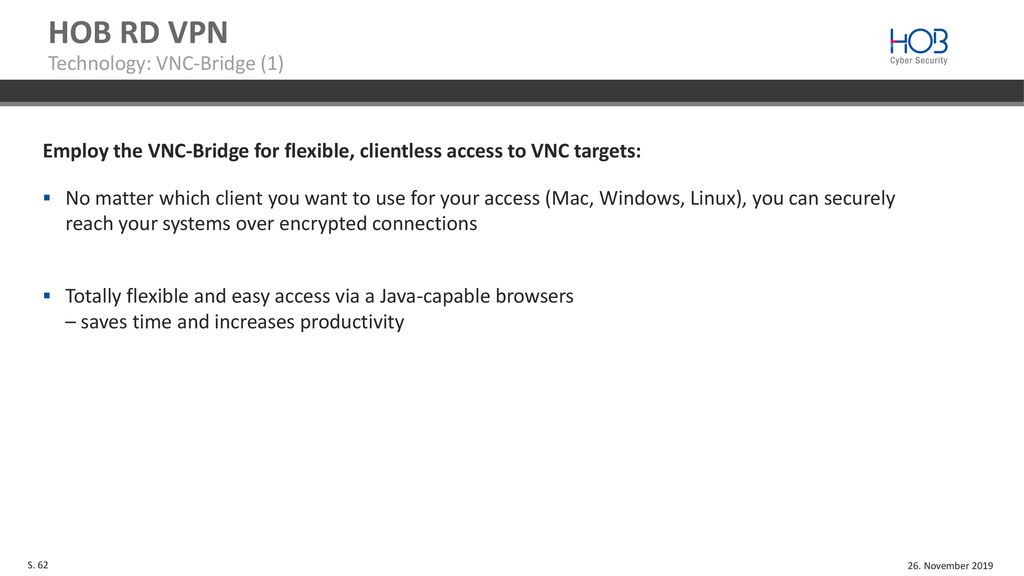Click the date 26. November 2019
This screenshot has height=576, width=1024.
950,566
